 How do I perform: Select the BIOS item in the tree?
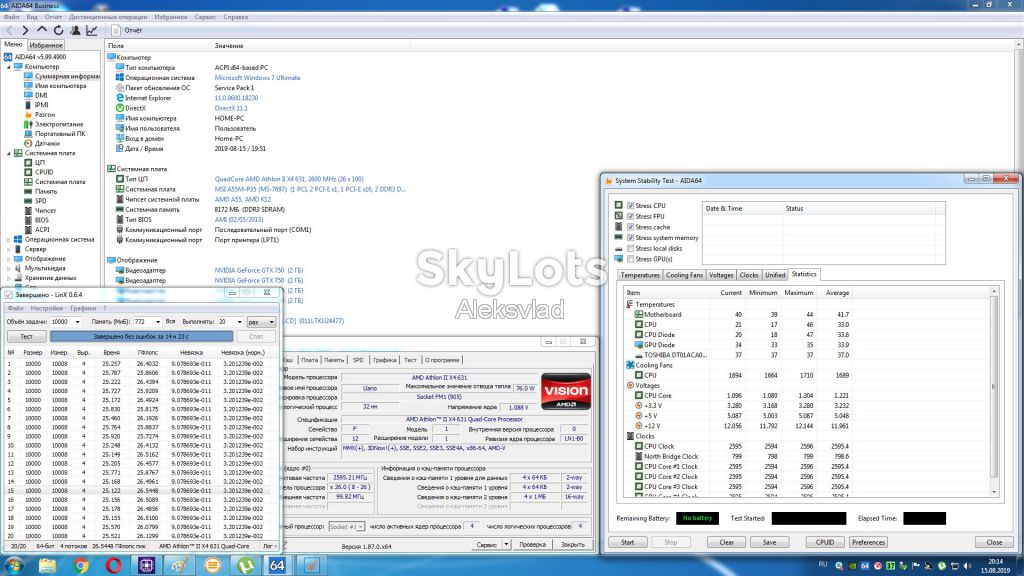tap(42, 220)
